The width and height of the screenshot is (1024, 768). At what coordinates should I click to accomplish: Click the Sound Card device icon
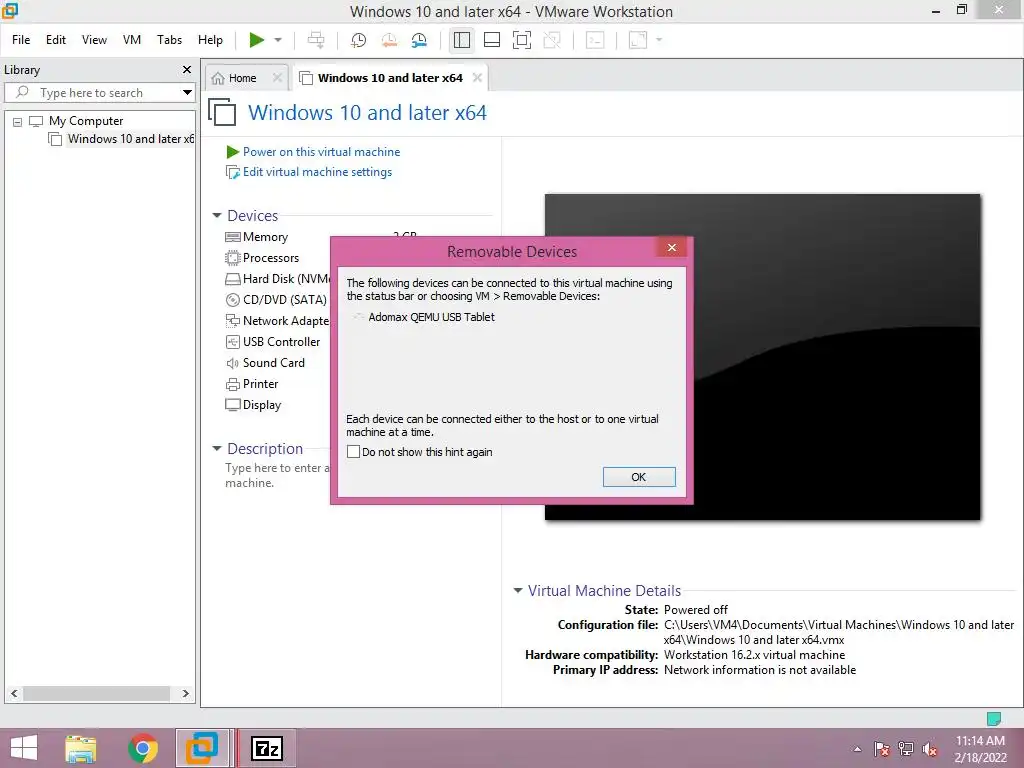pyautogui.click(x=232, y=363)
